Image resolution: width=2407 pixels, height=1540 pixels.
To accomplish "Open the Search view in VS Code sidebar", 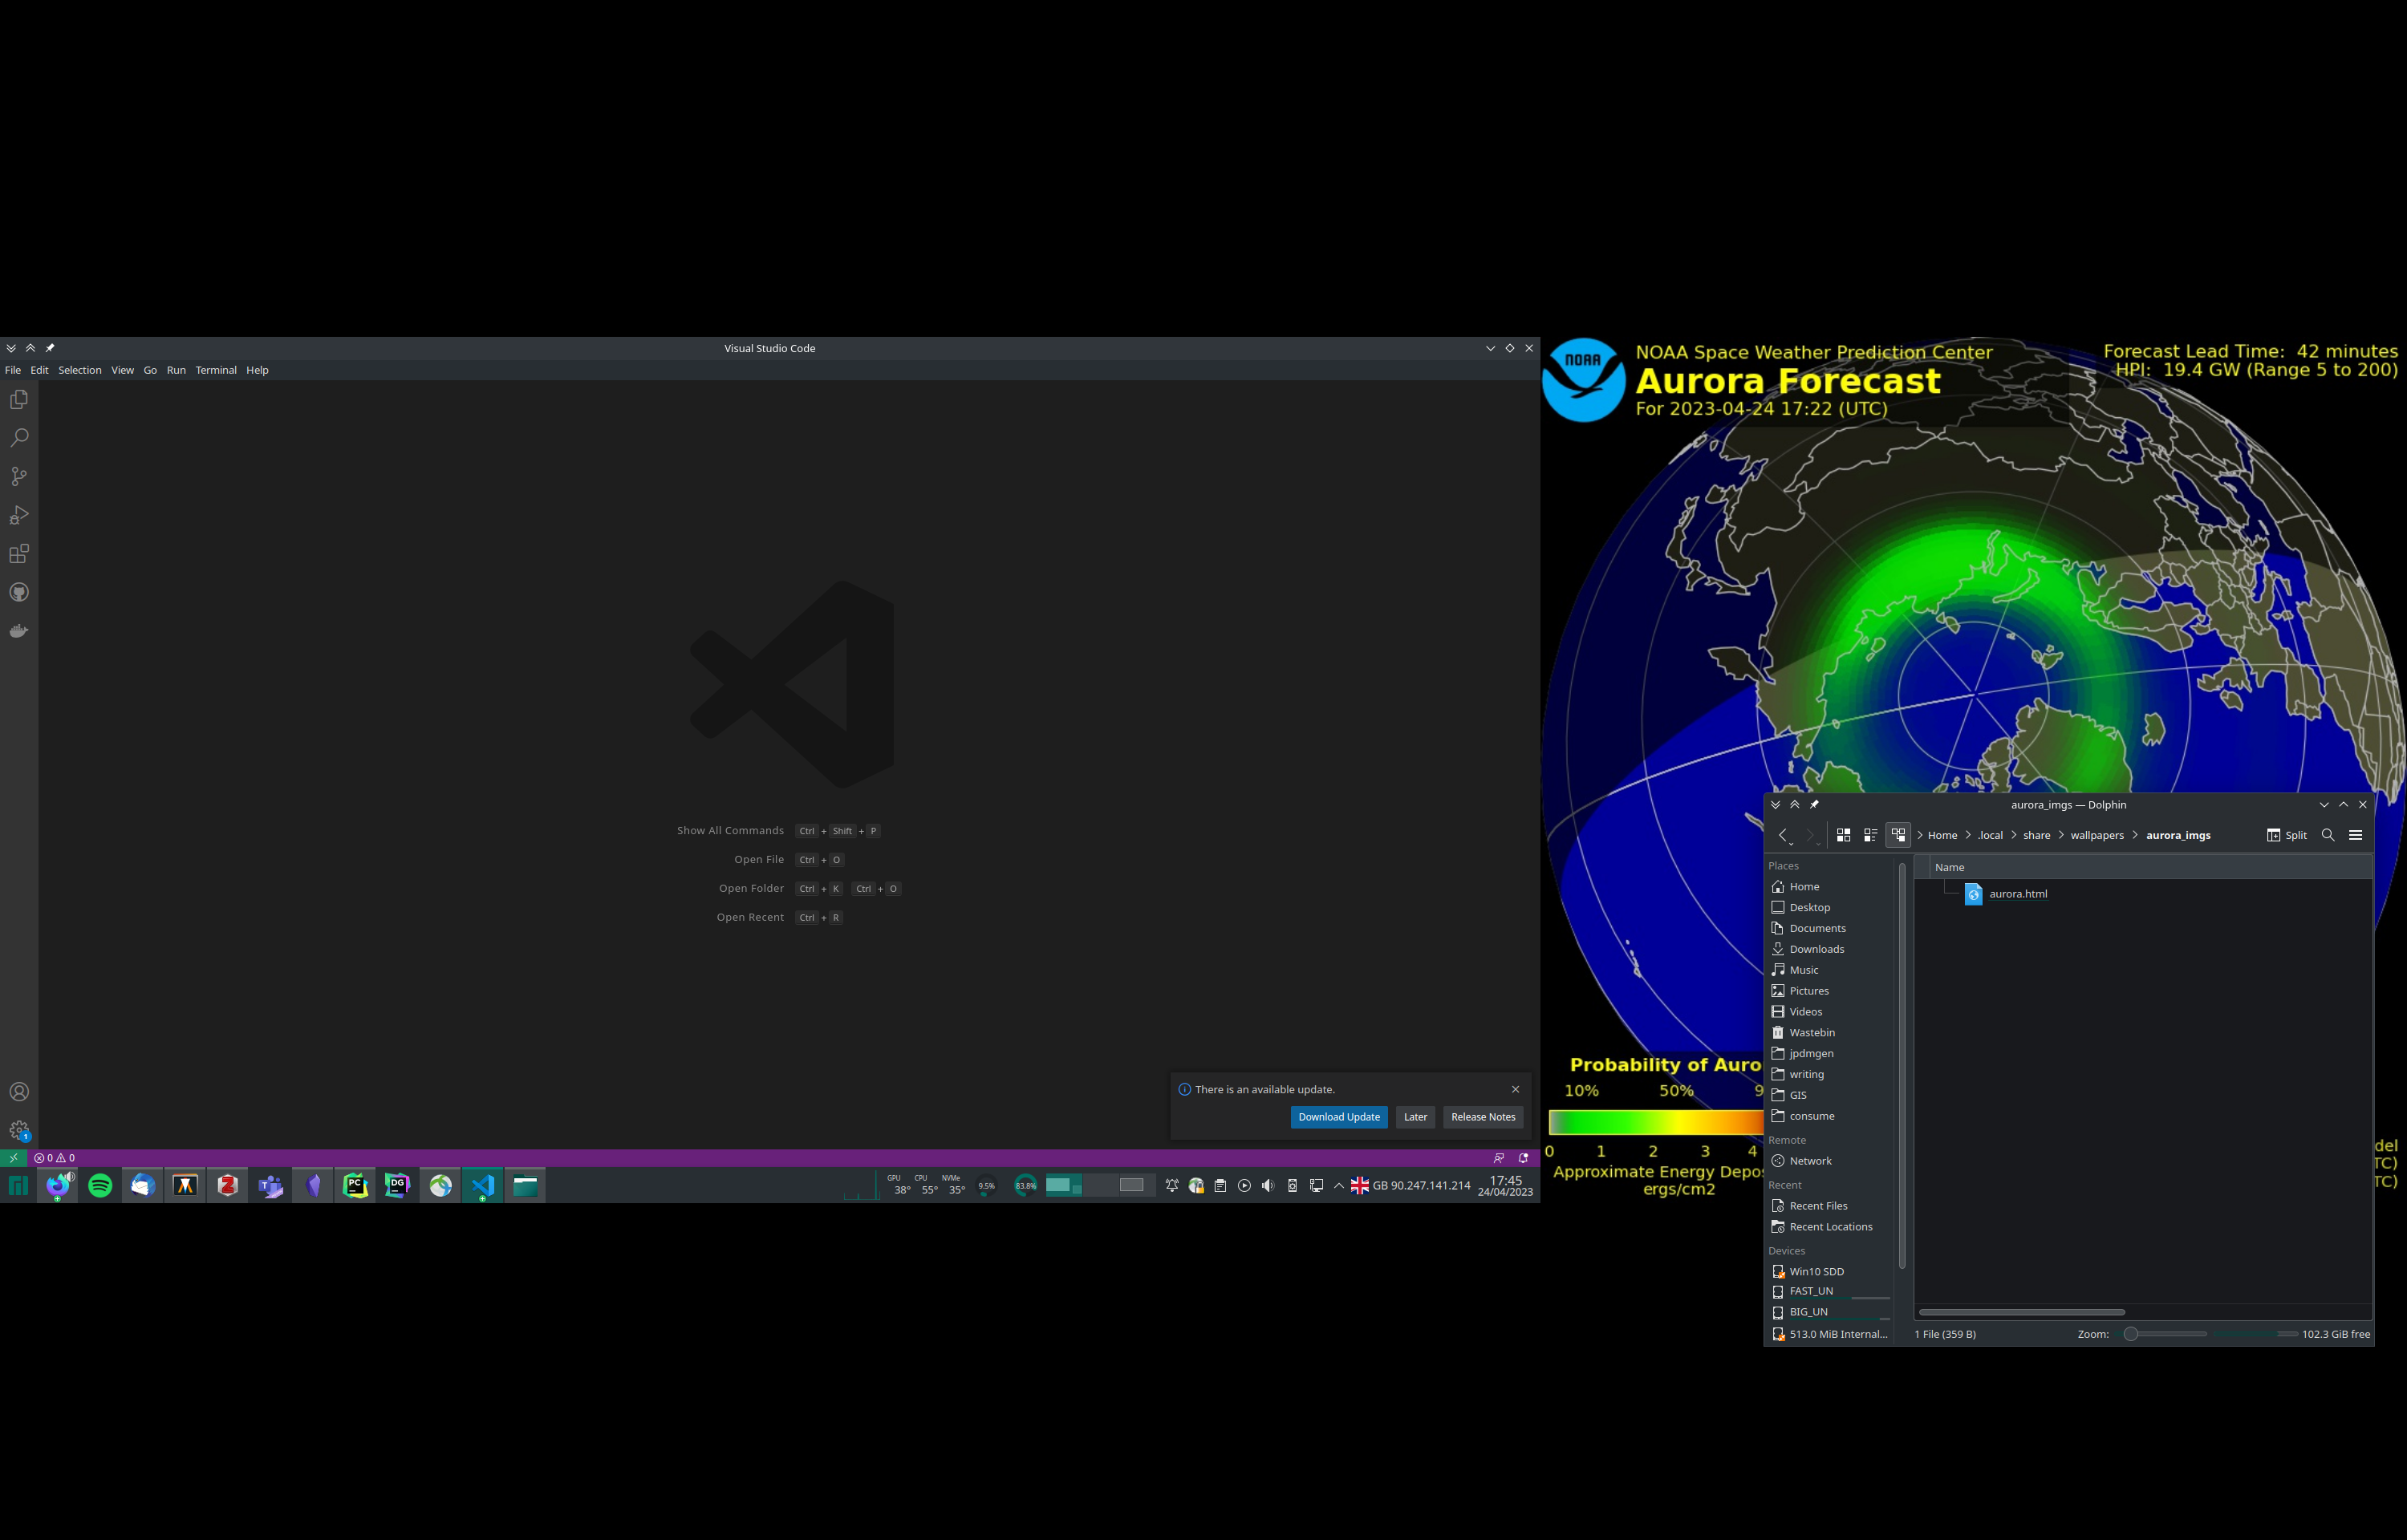I will [19, 437].
